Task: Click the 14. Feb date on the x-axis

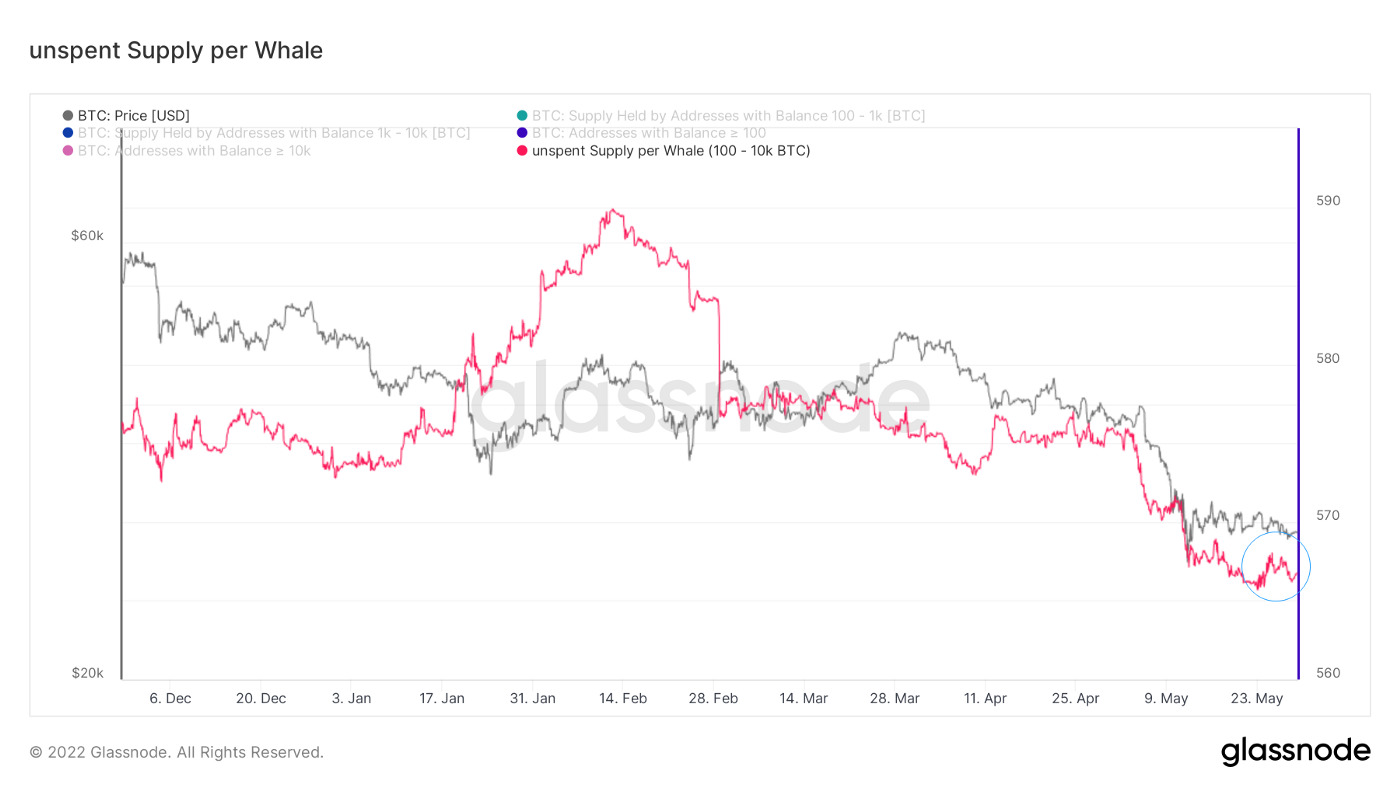Action: pyautogui.click(x=621, y=698)
